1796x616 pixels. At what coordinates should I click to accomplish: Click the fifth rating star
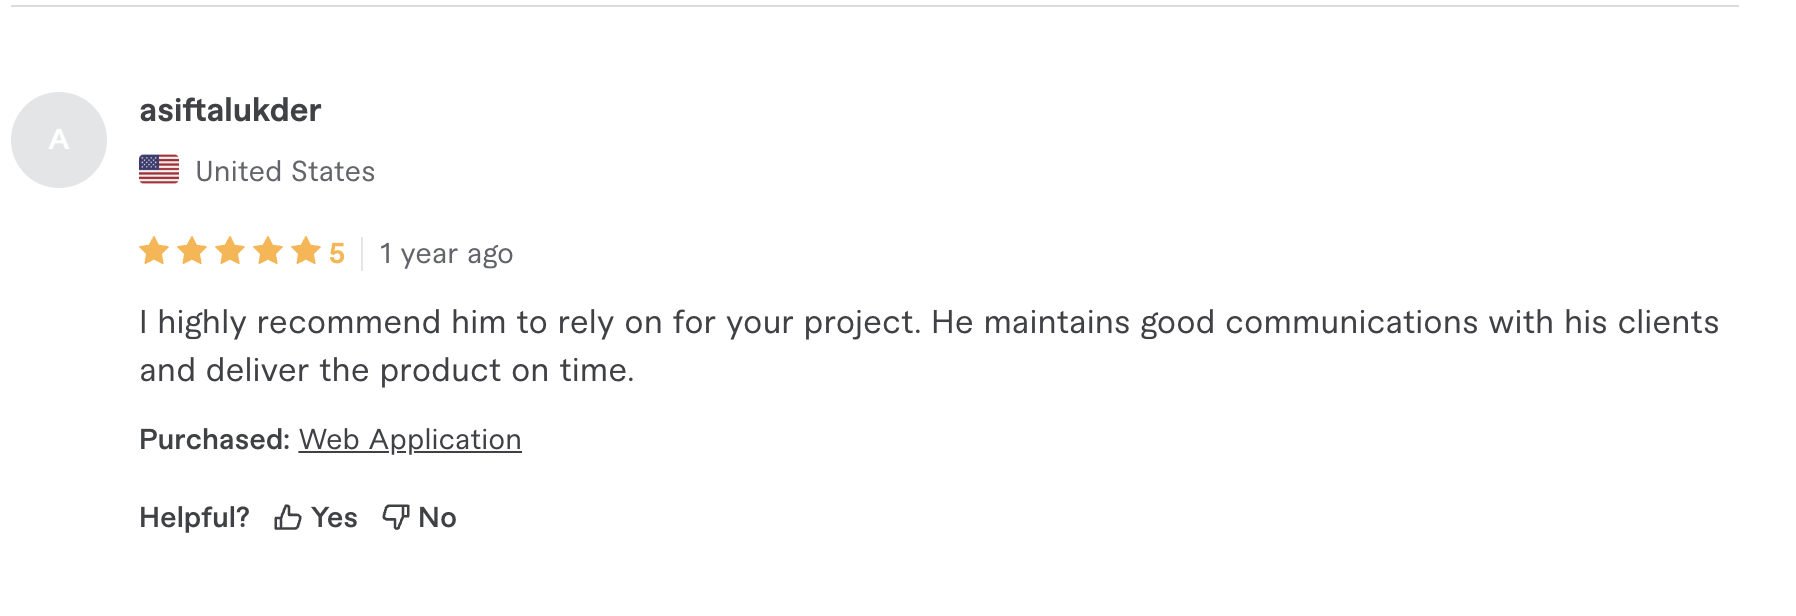306,251
